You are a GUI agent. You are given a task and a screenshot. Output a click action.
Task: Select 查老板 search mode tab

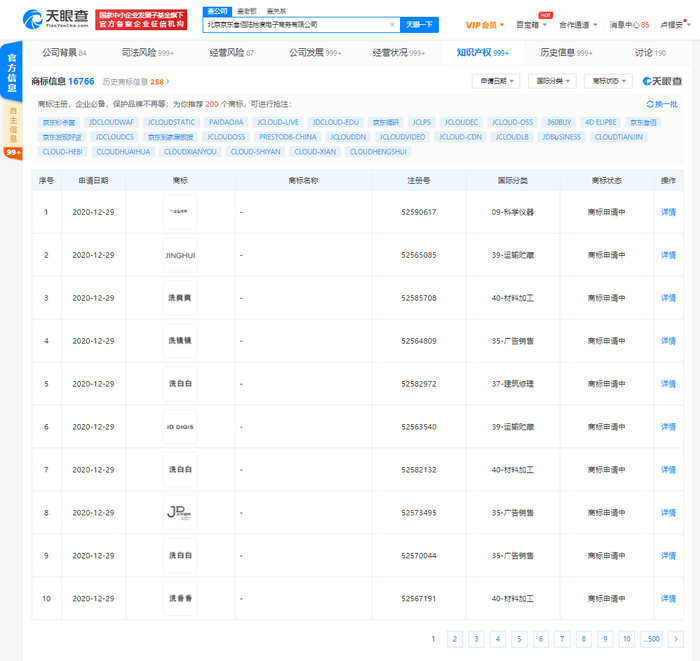click(247, 11)
